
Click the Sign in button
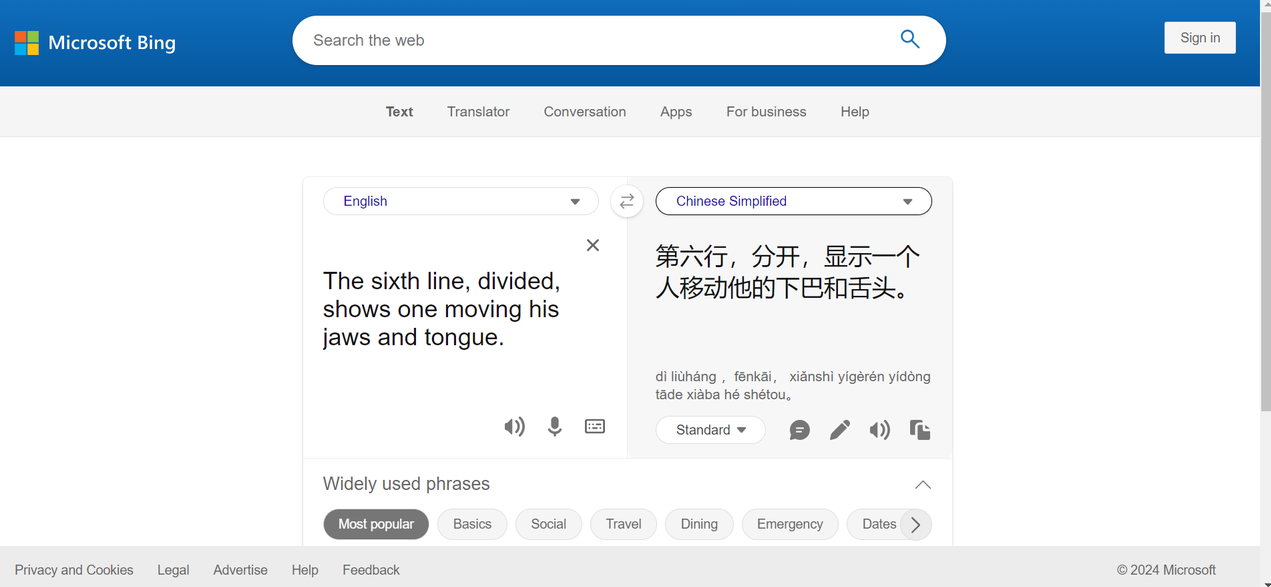pos(1200,38)
